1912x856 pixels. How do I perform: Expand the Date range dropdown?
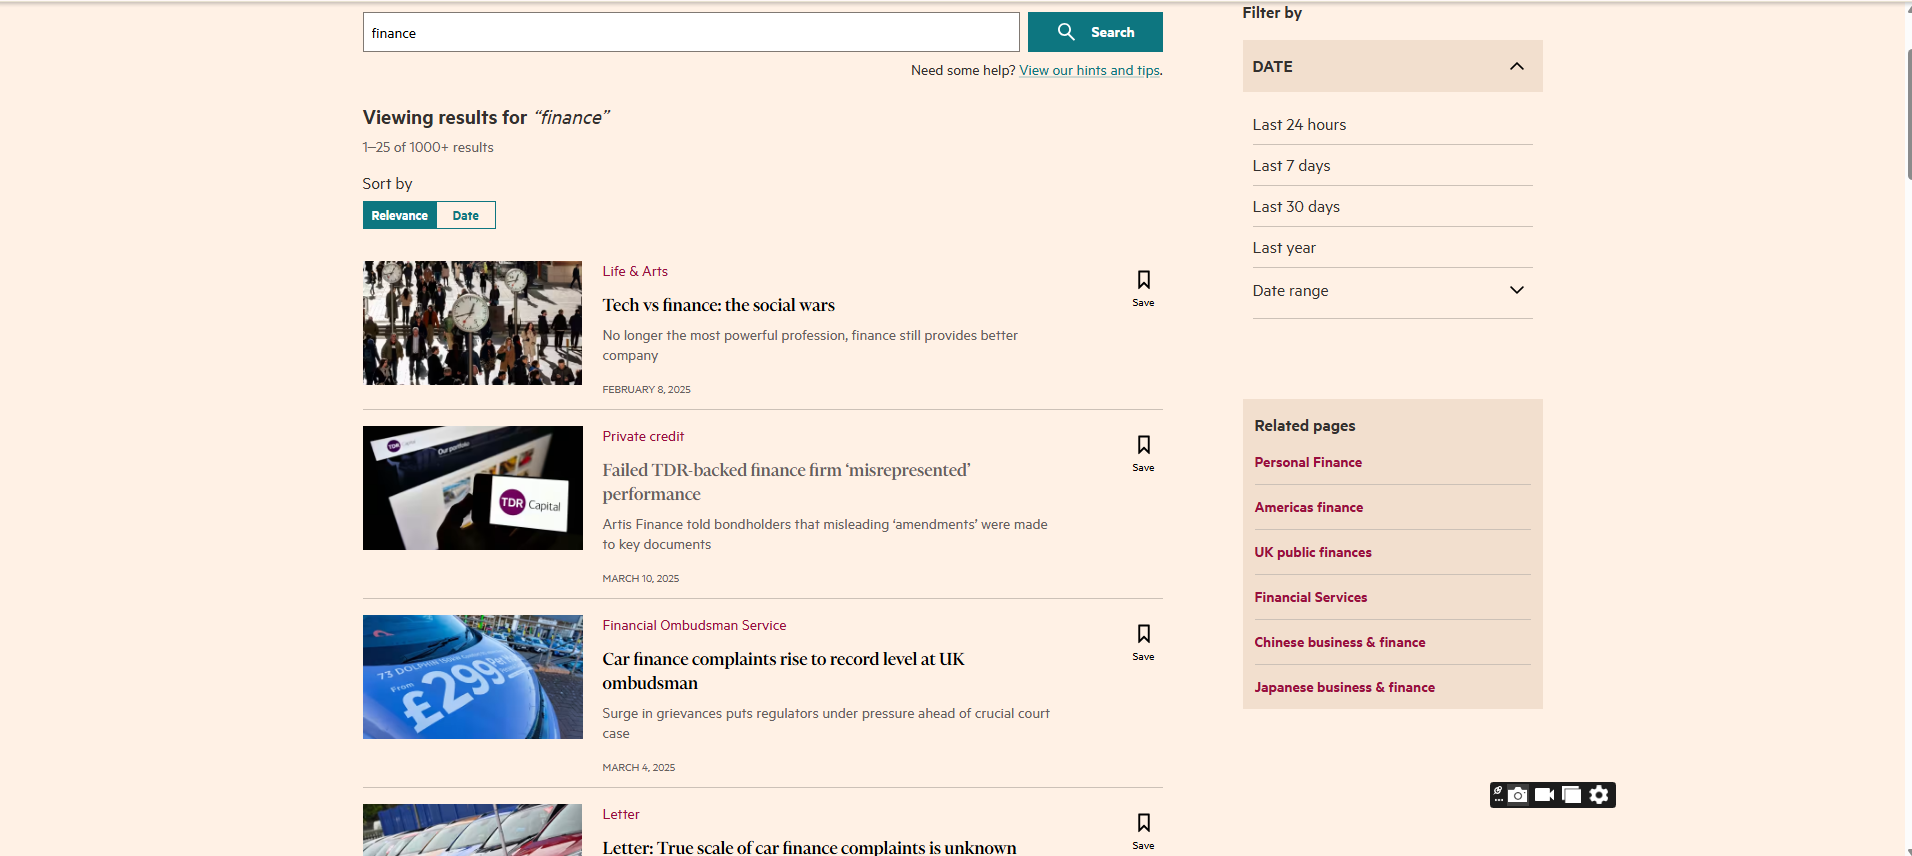pos(1516,291)
